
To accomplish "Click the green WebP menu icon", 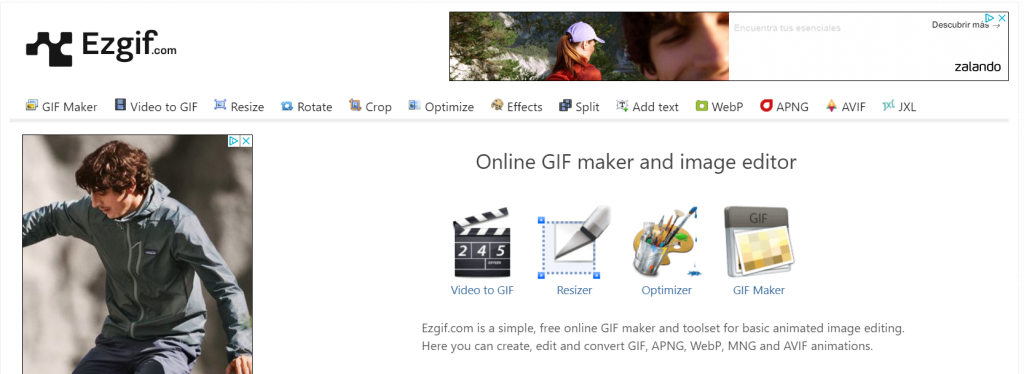I will (x=702, y=106).
